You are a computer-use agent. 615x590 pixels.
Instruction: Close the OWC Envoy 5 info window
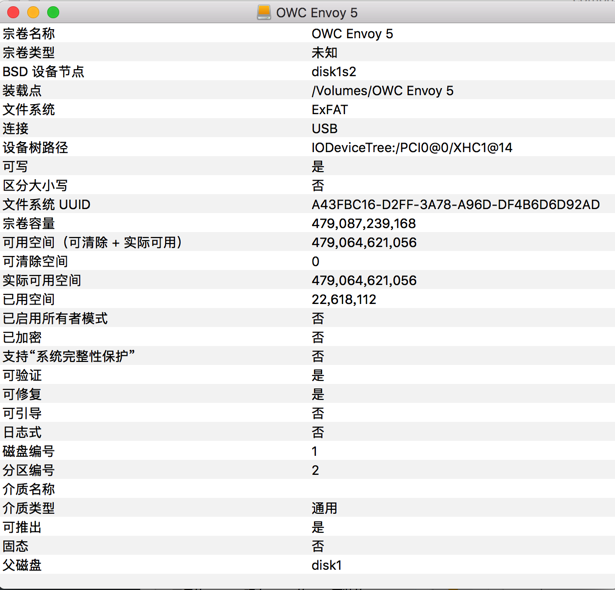click(x=13, y=13)
